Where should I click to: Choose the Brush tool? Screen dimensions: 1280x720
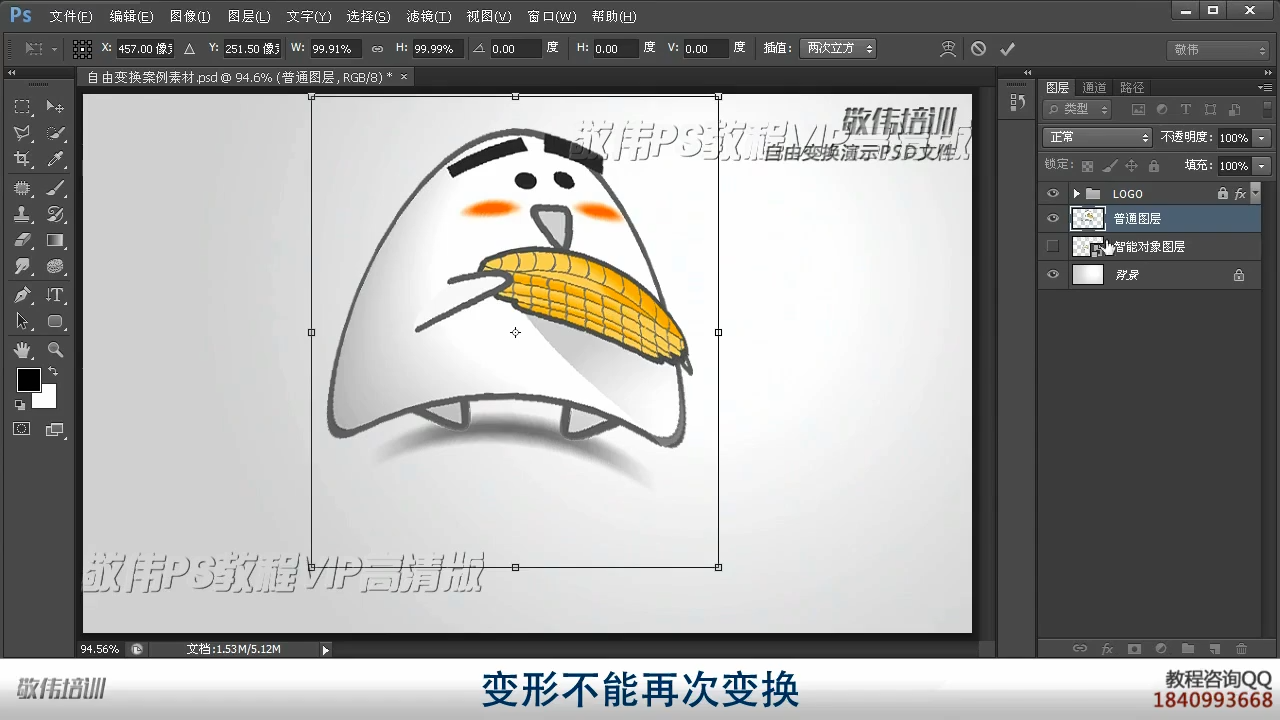pyautogui.click(x=55, y=188)
